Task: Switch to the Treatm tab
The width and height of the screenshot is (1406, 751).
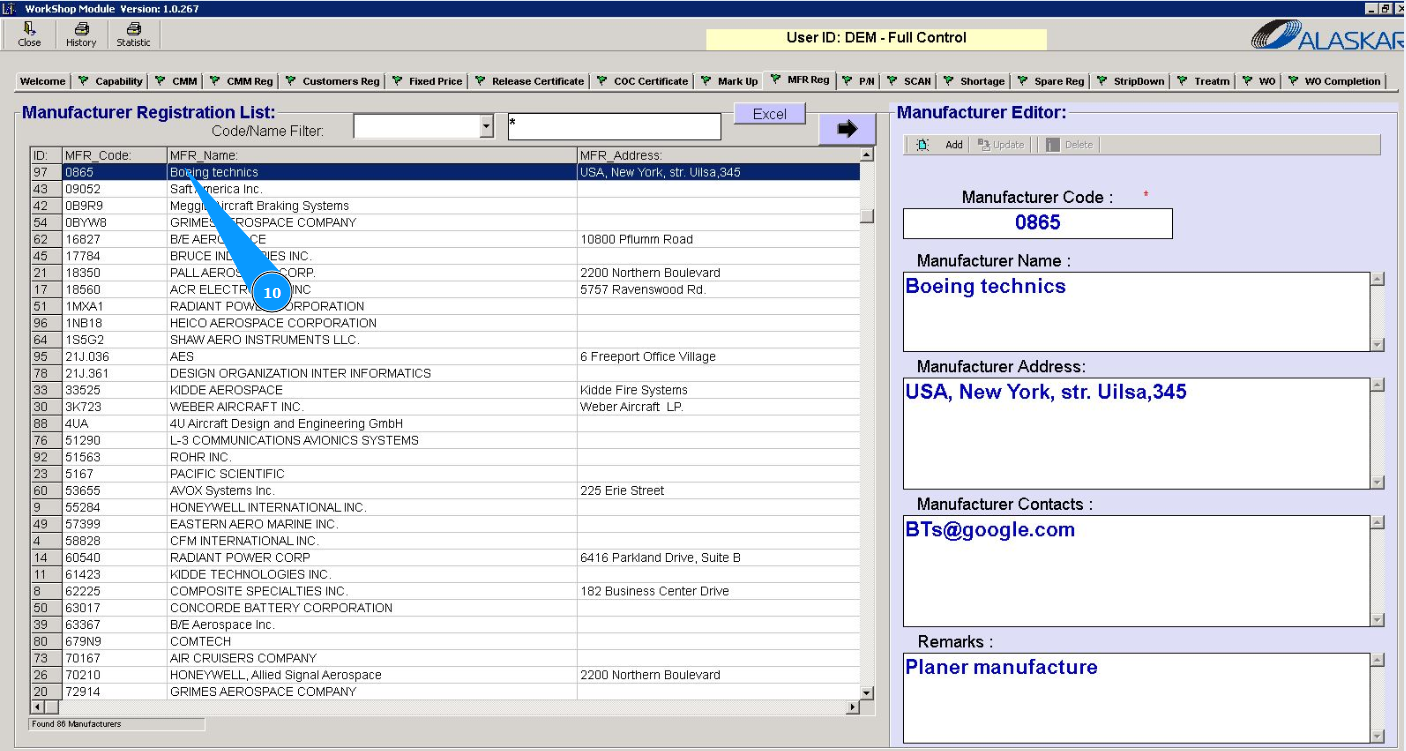Action: 1203,81
